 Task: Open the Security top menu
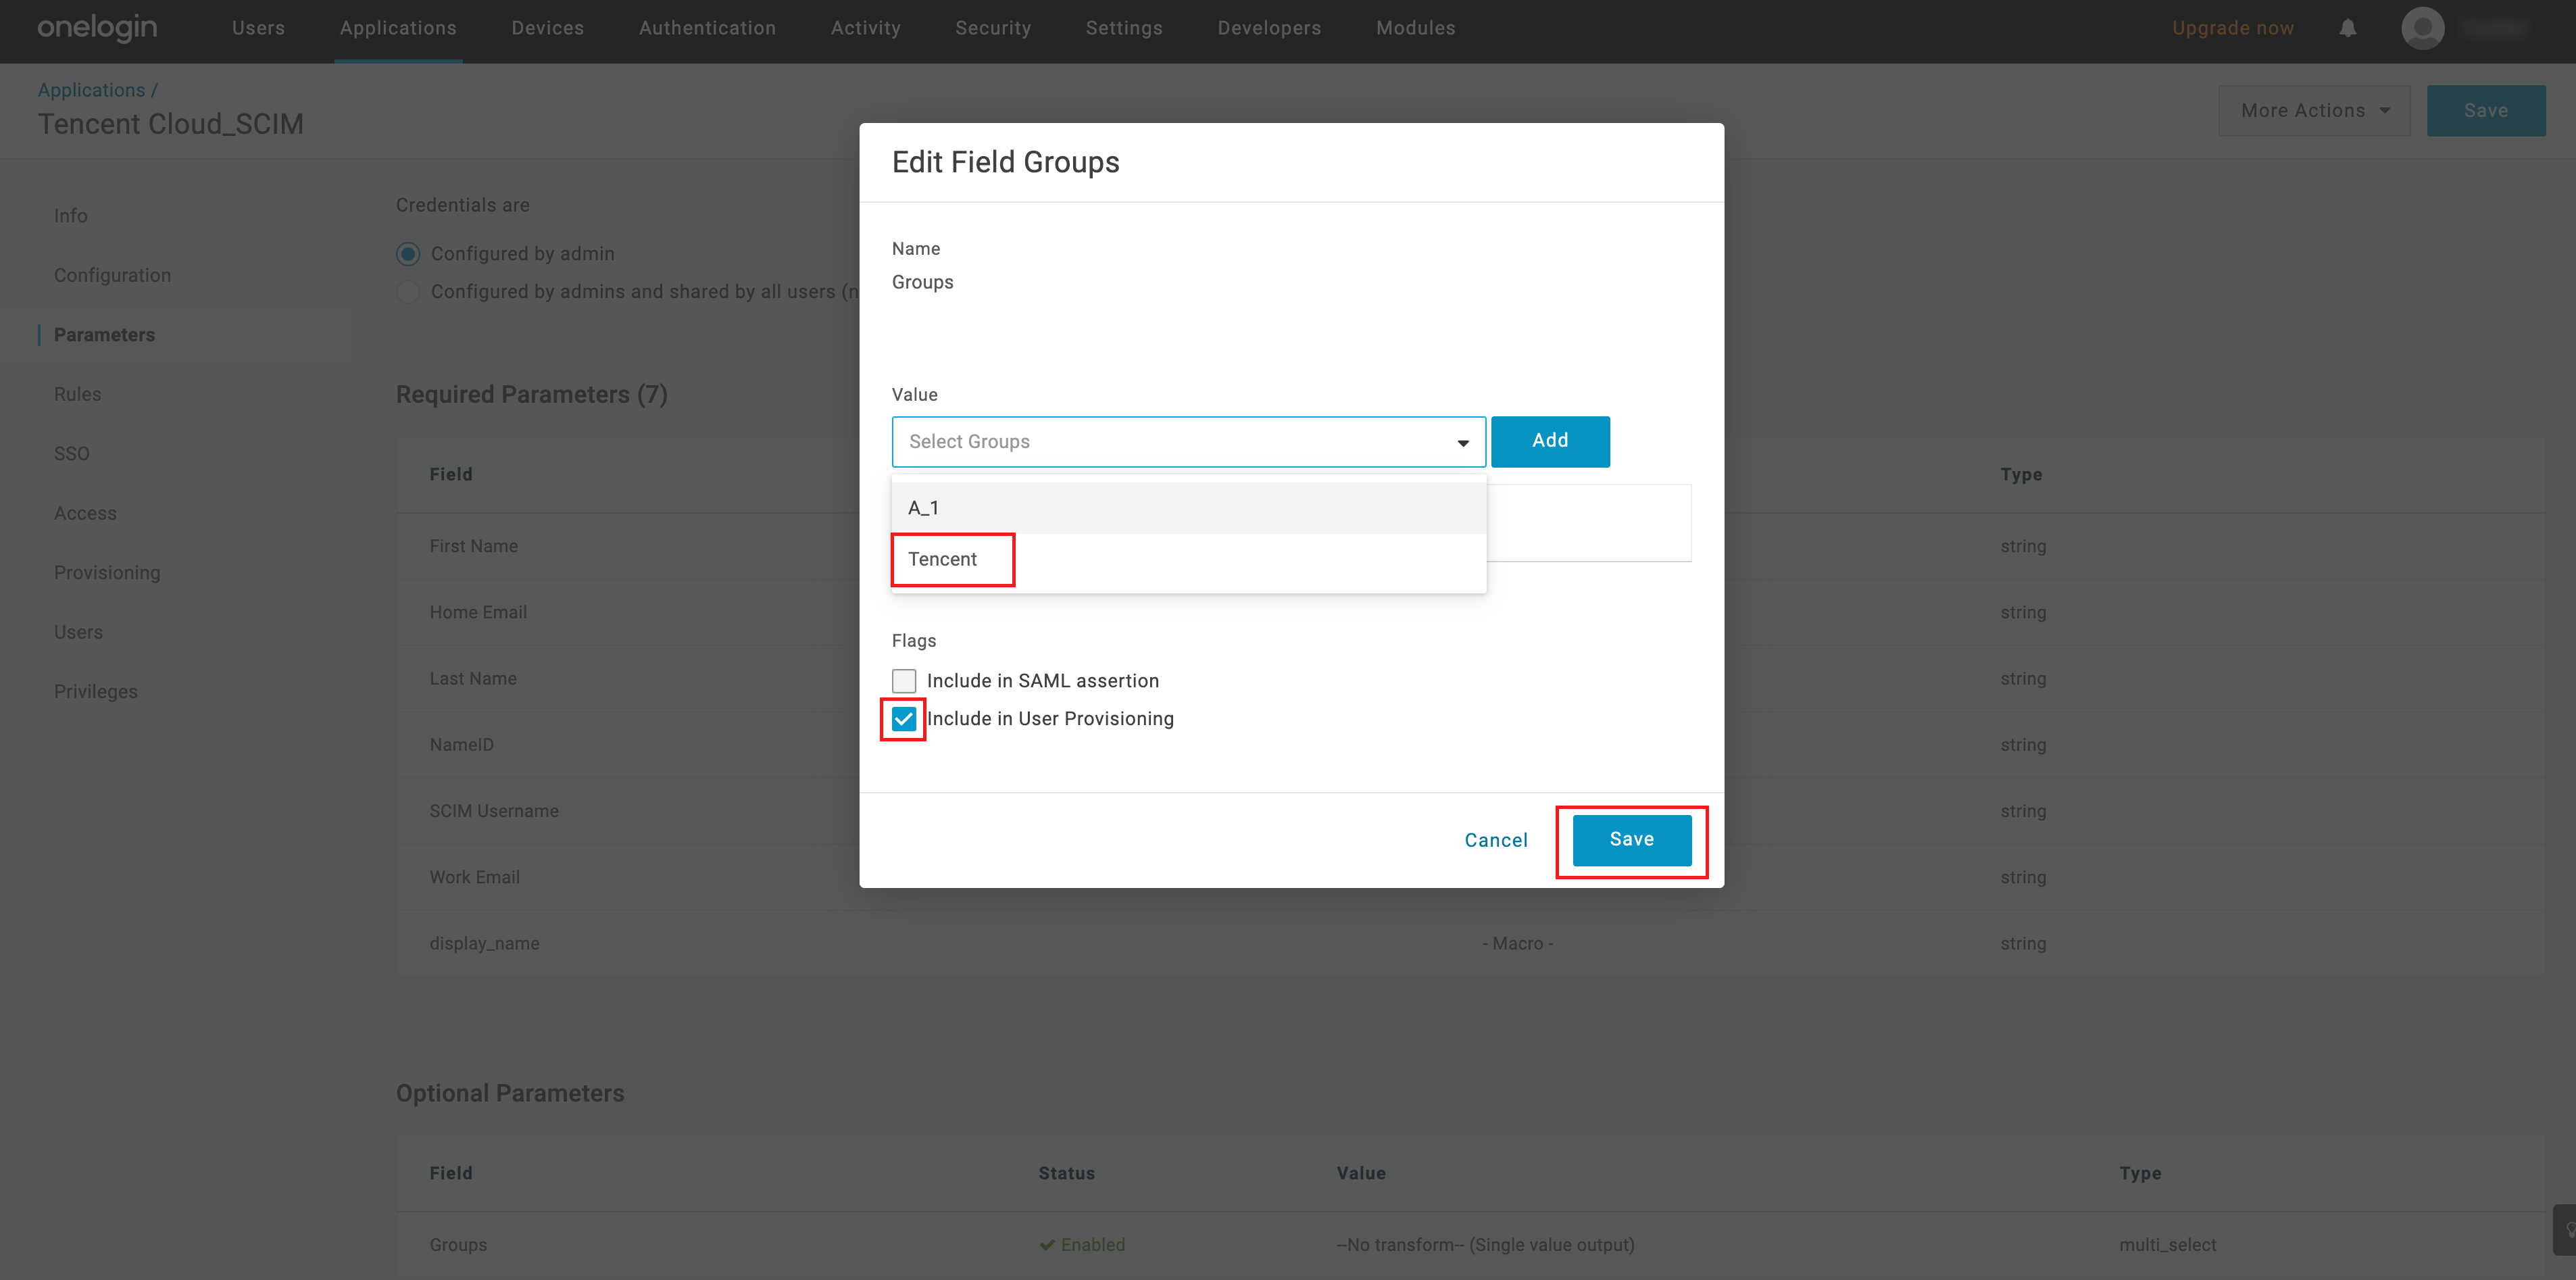tap(993, 28)
